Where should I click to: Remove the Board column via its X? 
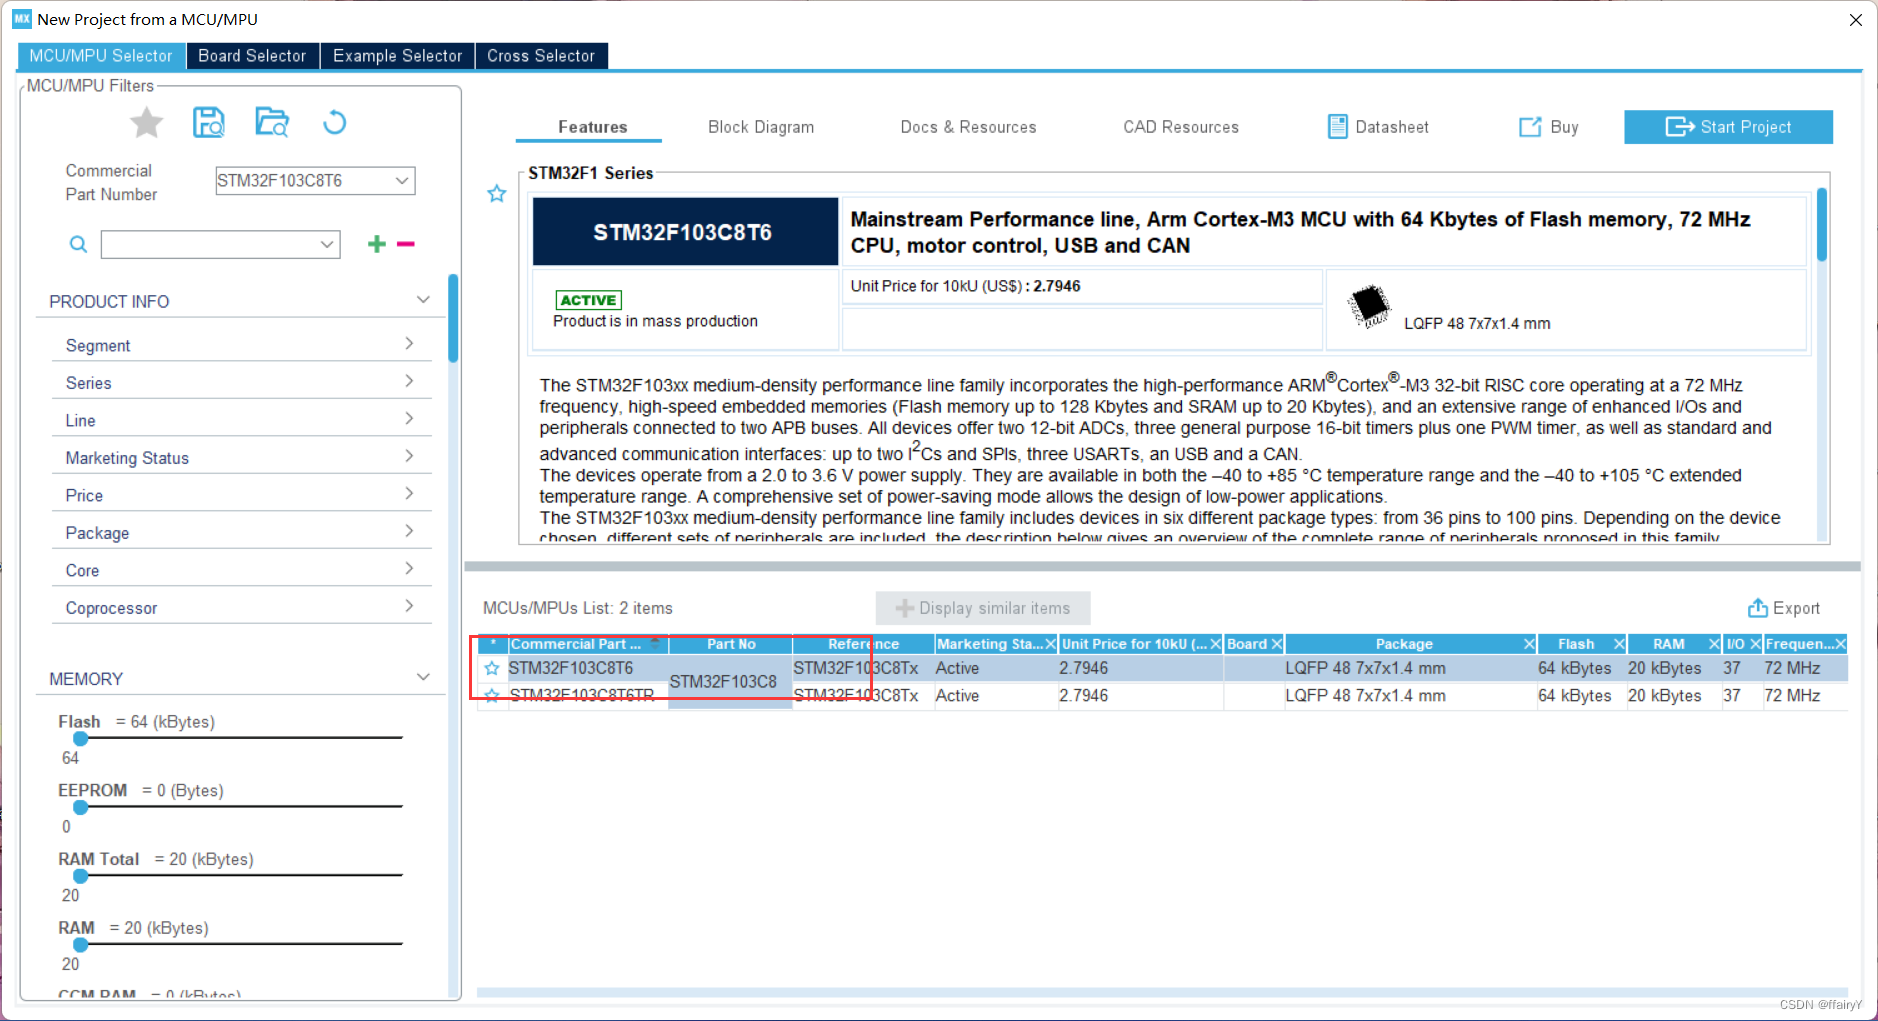(1277, 644)
